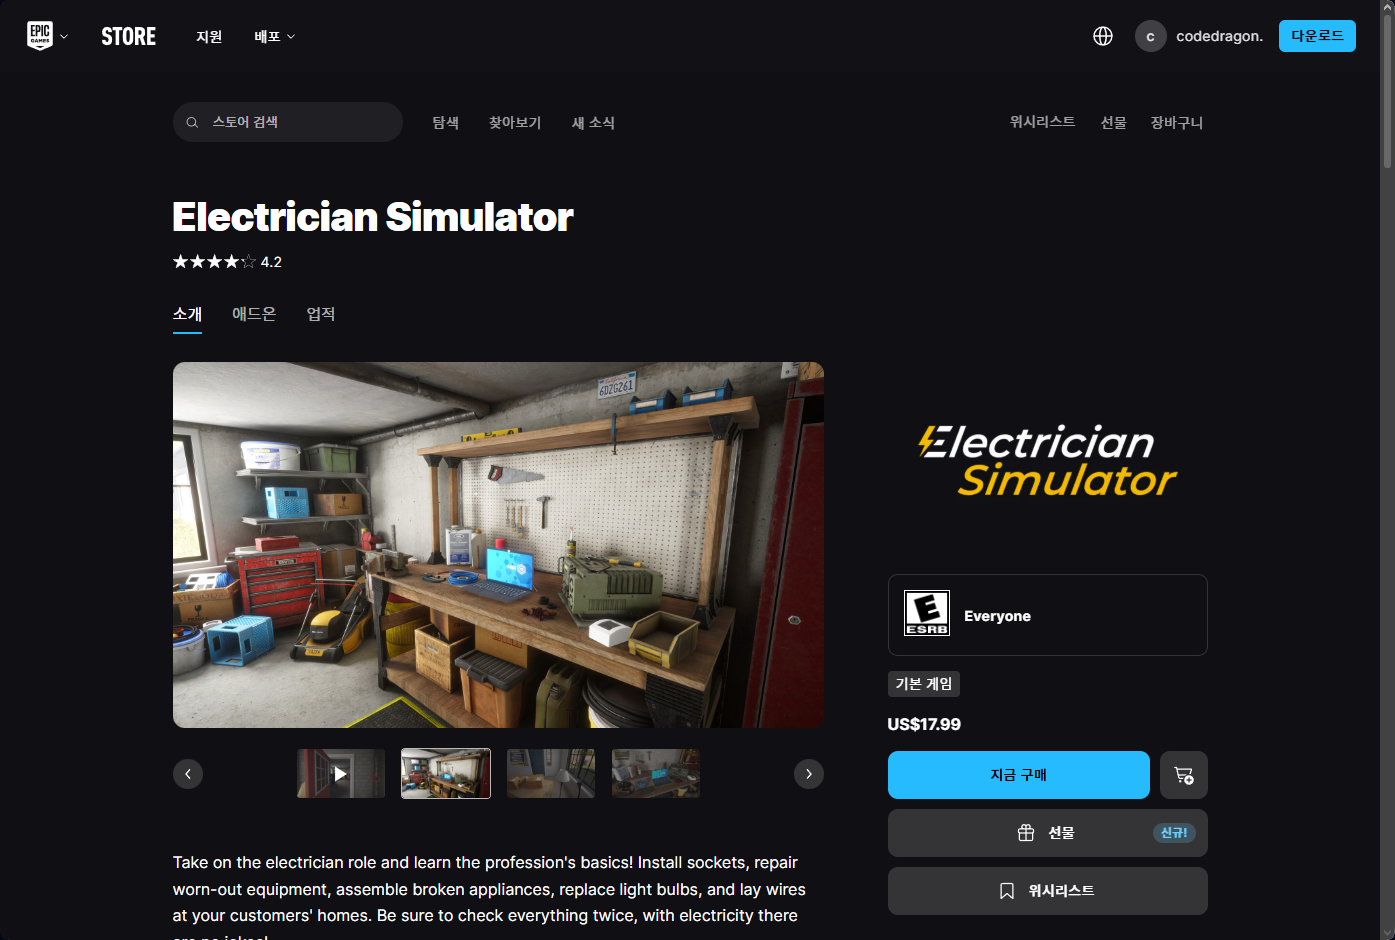Image resolution: width=1395 pixels, height=940 pixels.
Task: Click the 신규! new badge
Action: click(1174, 833)
